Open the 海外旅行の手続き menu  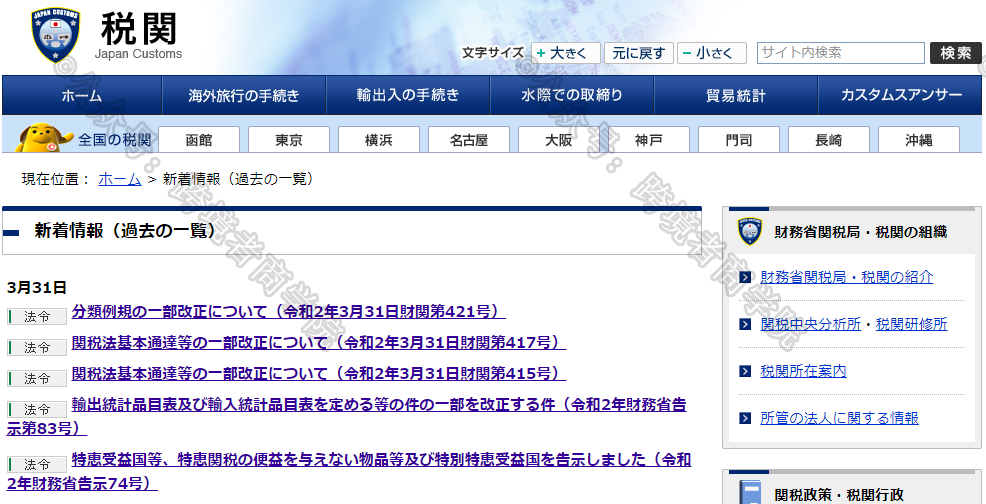click(x=244, y=96)
